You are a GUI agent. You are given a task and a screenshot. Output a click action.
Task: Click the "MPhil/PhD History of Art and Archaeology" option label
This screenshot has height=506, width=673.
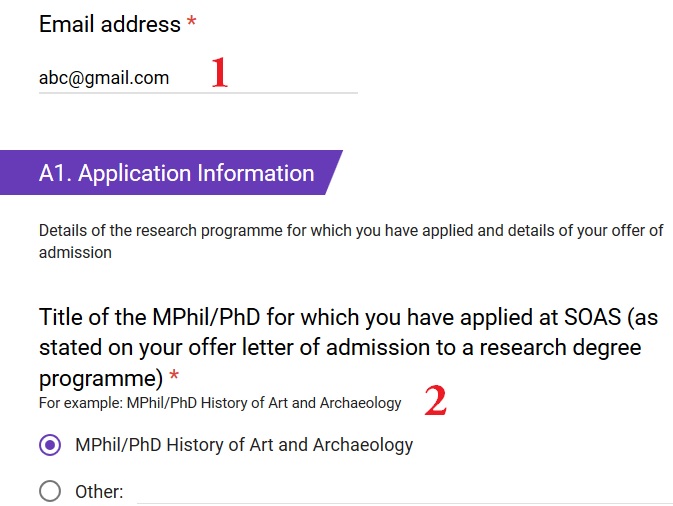pyautogui.click(x=244, y=445)
